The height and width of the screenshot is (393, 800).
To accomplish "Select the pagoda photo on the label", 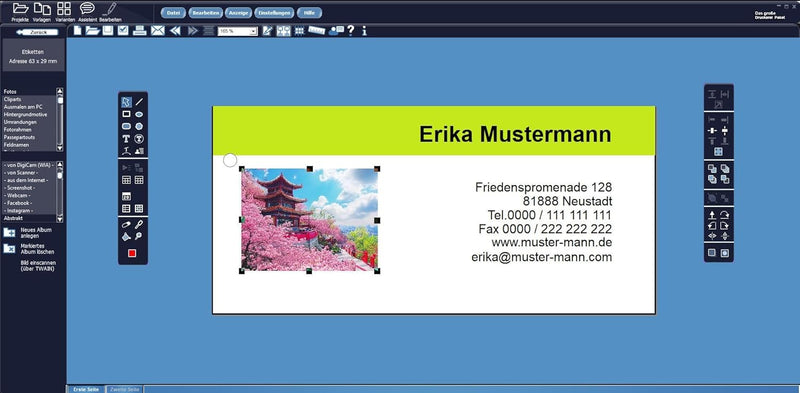I will coord(309,220).
